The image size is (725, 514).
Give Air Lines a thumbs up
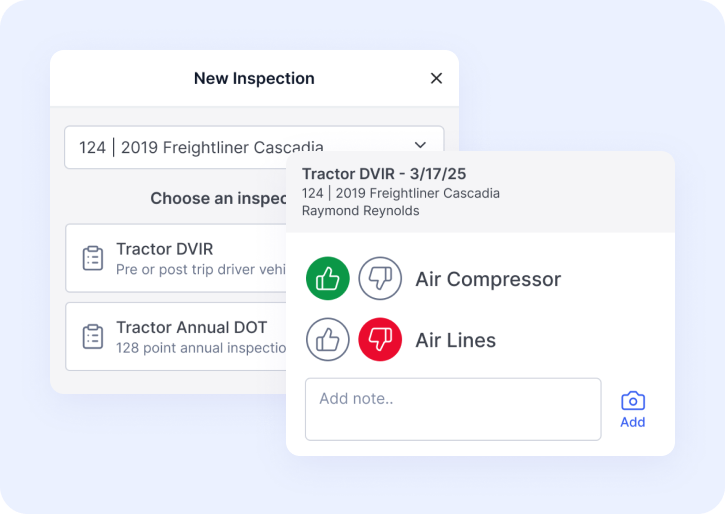[328, 340]
